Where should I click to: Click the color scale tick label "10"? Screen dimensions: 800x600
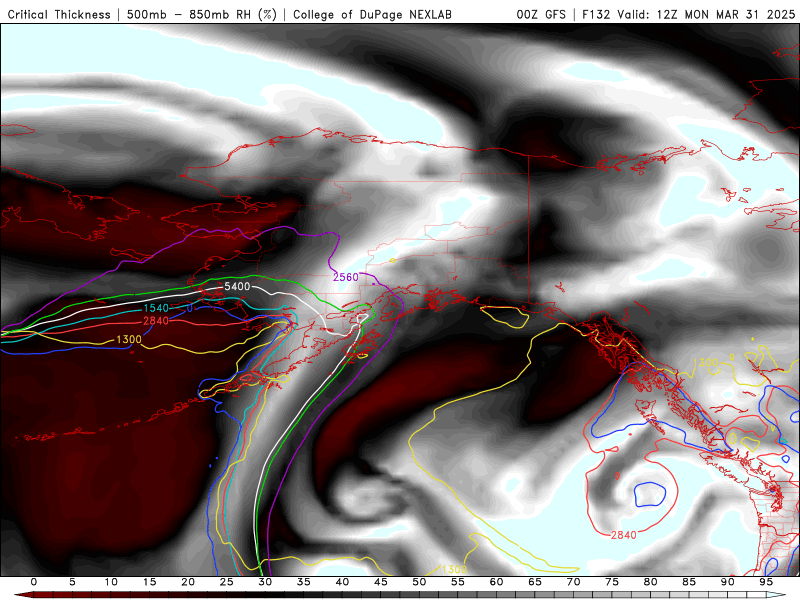[x=111, y=582]
